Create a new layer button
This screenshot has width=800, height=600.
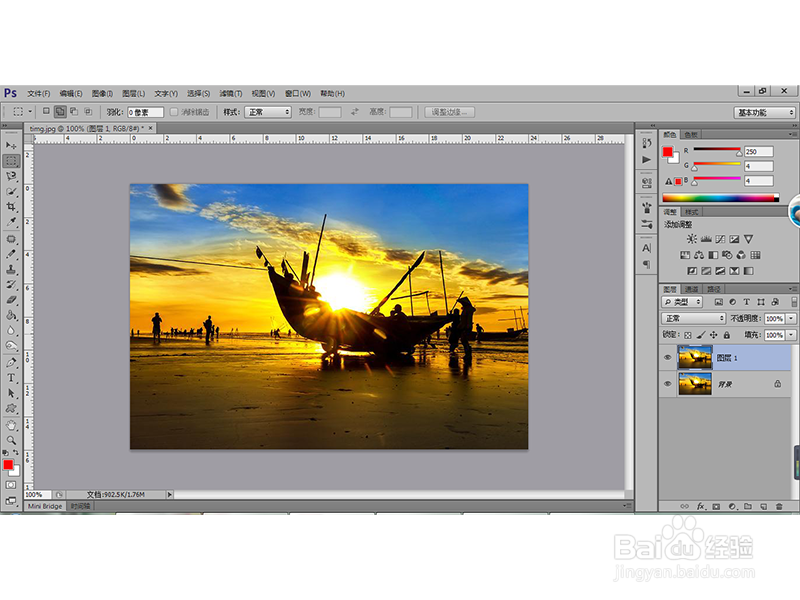763,507
